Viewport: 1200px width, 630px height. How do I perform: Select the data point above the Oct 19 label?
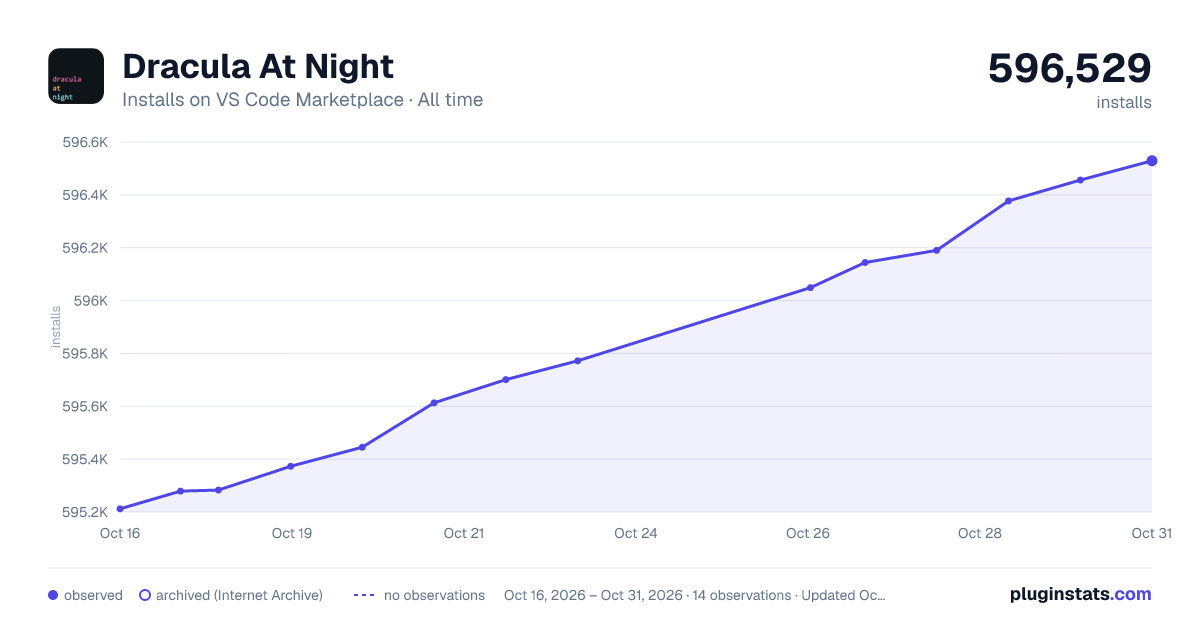coord(291,466)
